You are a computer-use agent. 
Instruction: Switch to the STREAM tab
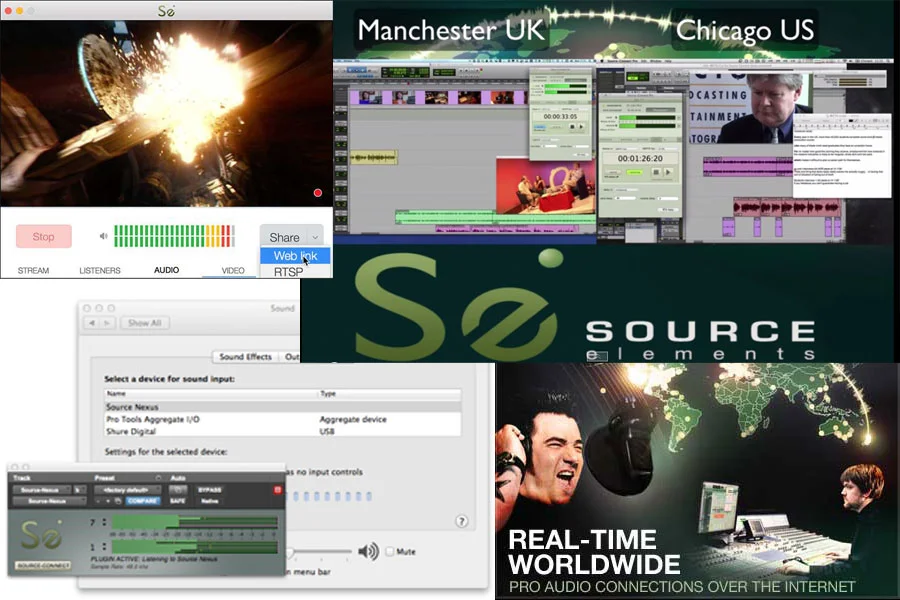[33, 270]
